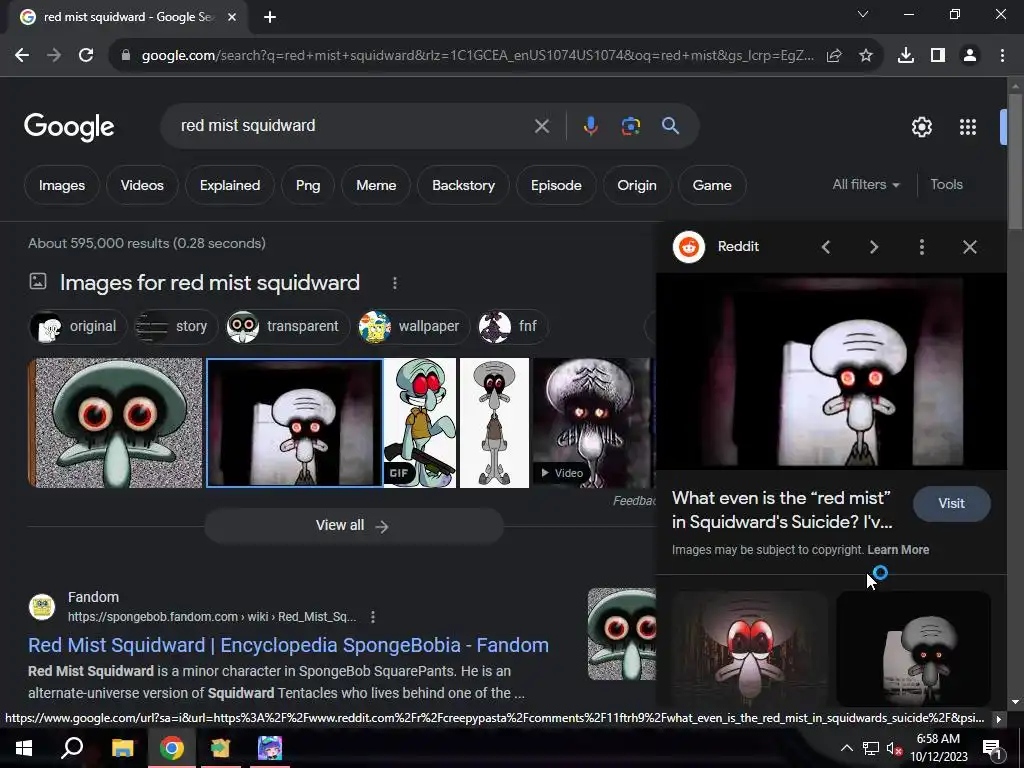Select the Game filter chip

pyautogui.click(x=712, y=185)
